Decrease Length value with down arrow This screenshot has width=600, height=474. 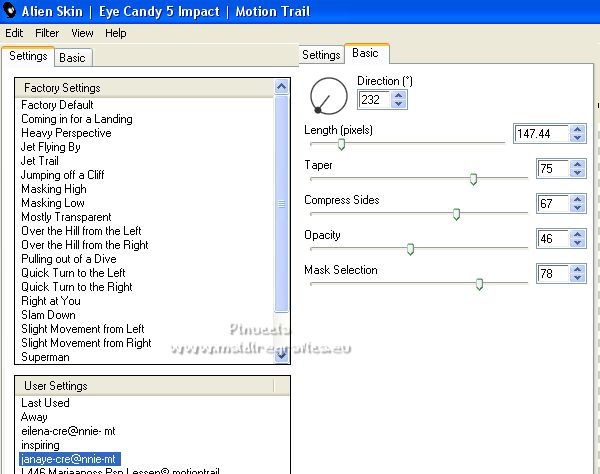pos(577,138)
